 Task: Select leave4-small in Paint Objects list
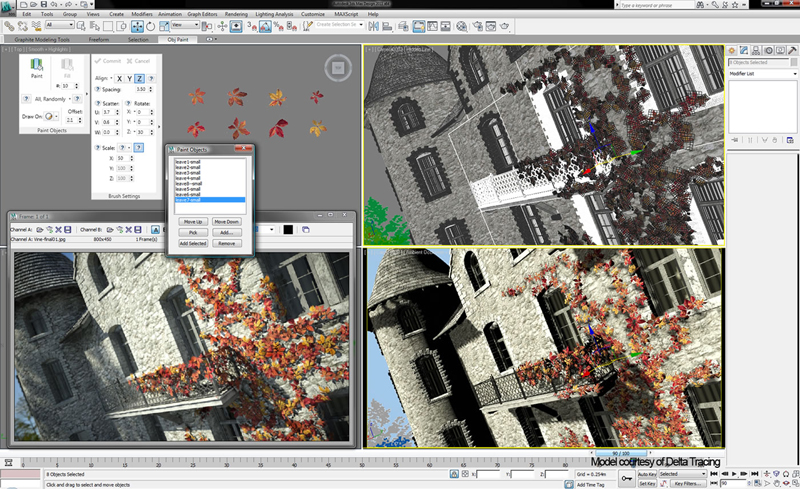pyautogui.click(x=189, y=178)
